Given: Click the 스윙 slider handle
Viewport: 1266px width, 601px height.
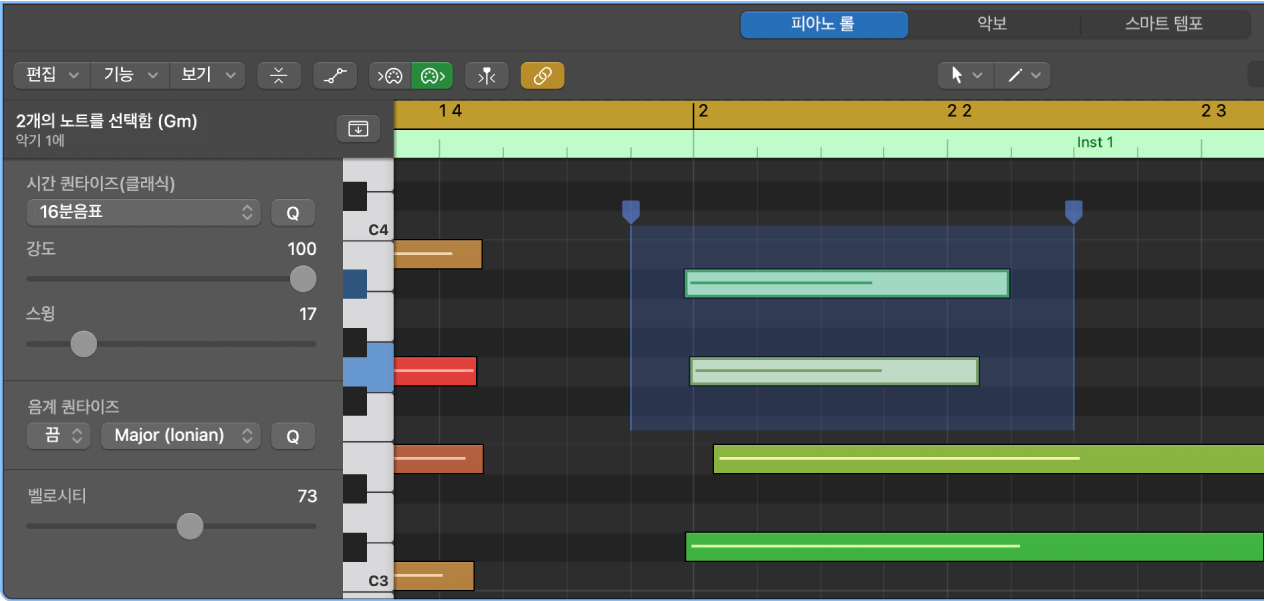Looking at the screenshot, I should 84,344.
